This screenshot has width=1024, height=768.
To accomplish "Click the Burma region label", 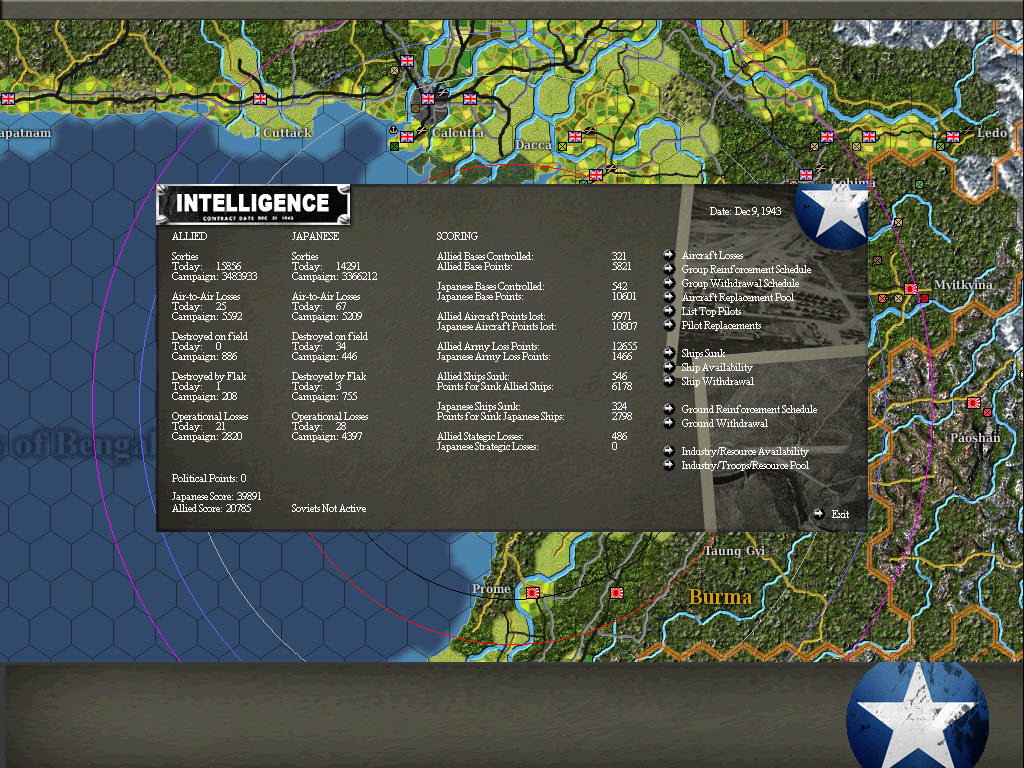I will (x=720, y=596).
